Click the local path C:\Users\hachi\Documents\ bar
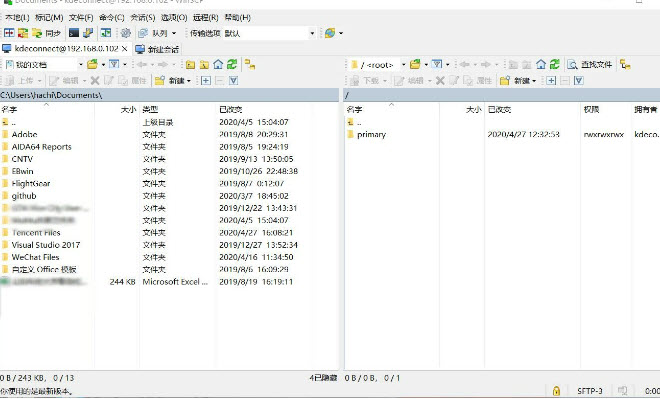 point(169,95)
